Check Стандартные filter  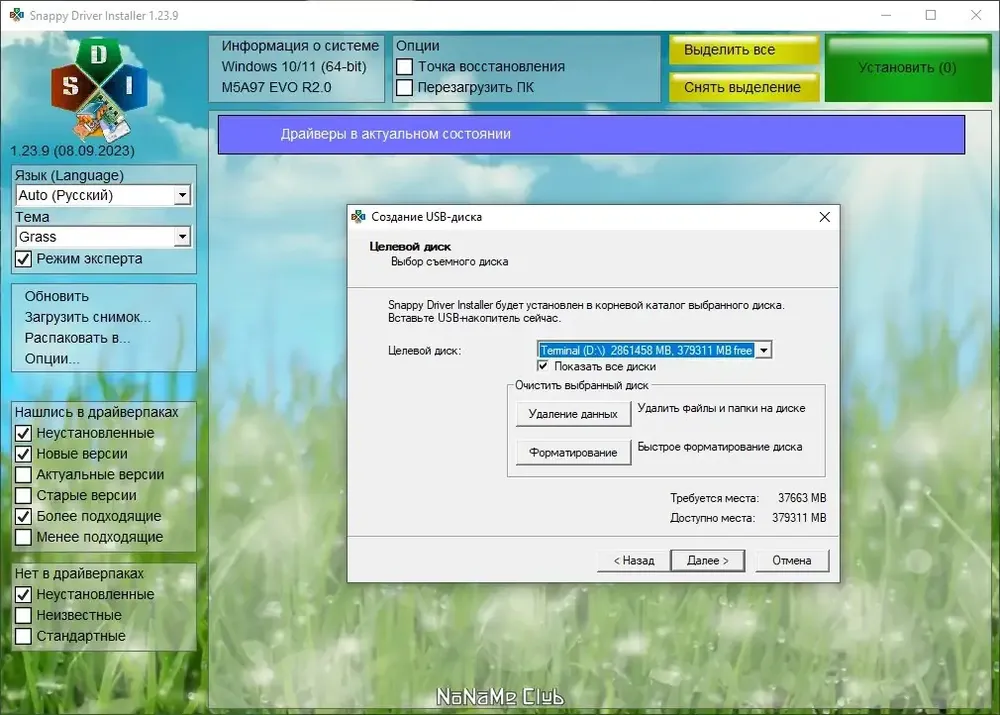(x=24, y=636)
